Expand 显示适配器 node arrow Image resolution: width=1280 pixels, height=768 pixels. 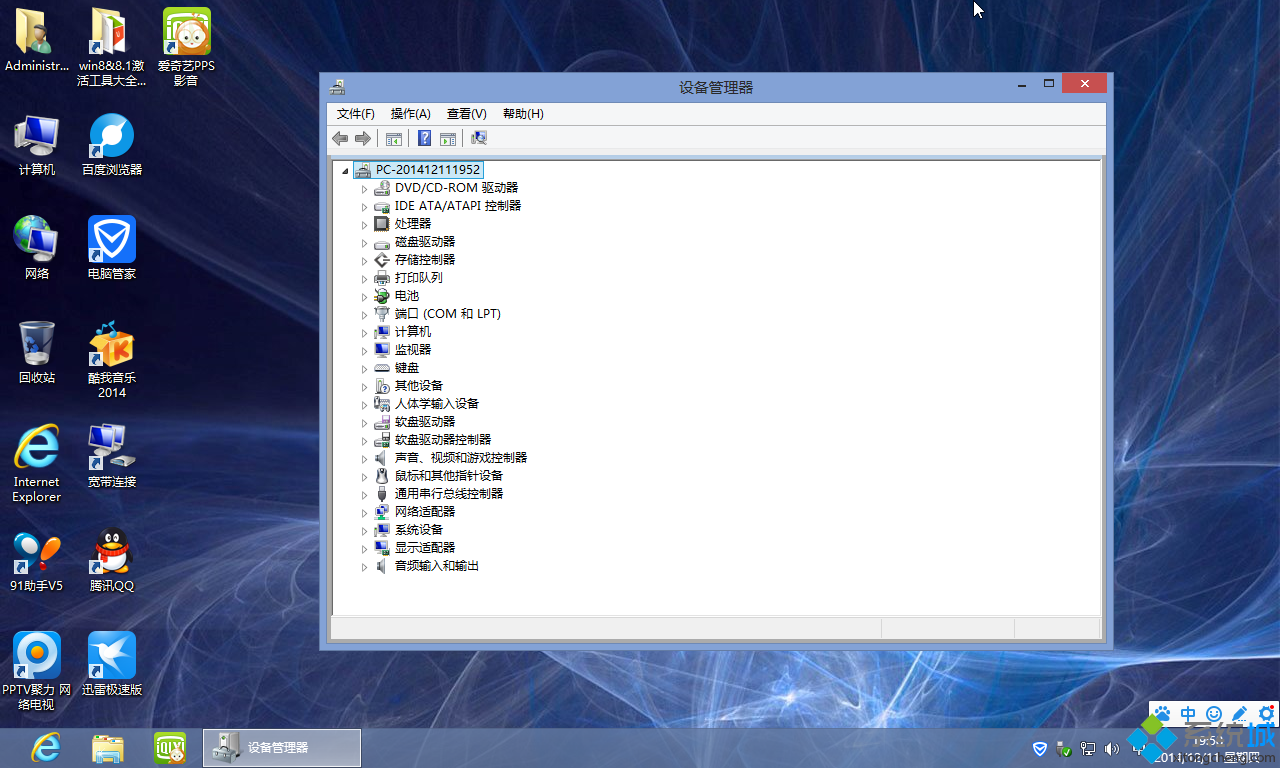tap(365, 549)
